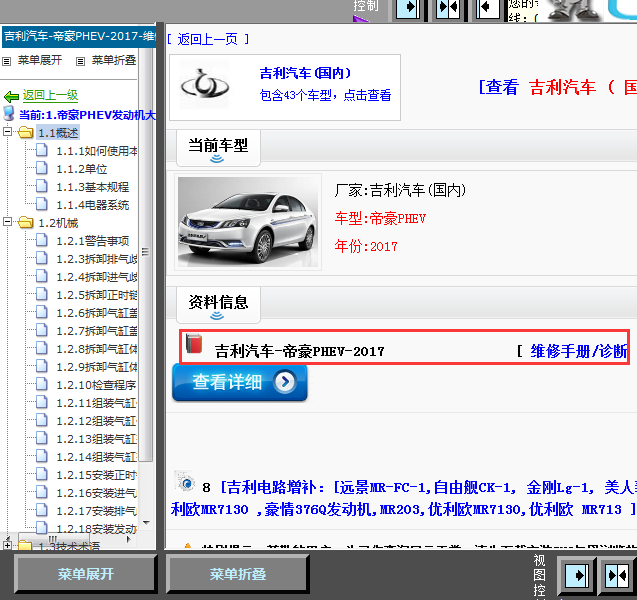
Task: Open document 1.1.2单位
Action: click(x=82, y=169)
